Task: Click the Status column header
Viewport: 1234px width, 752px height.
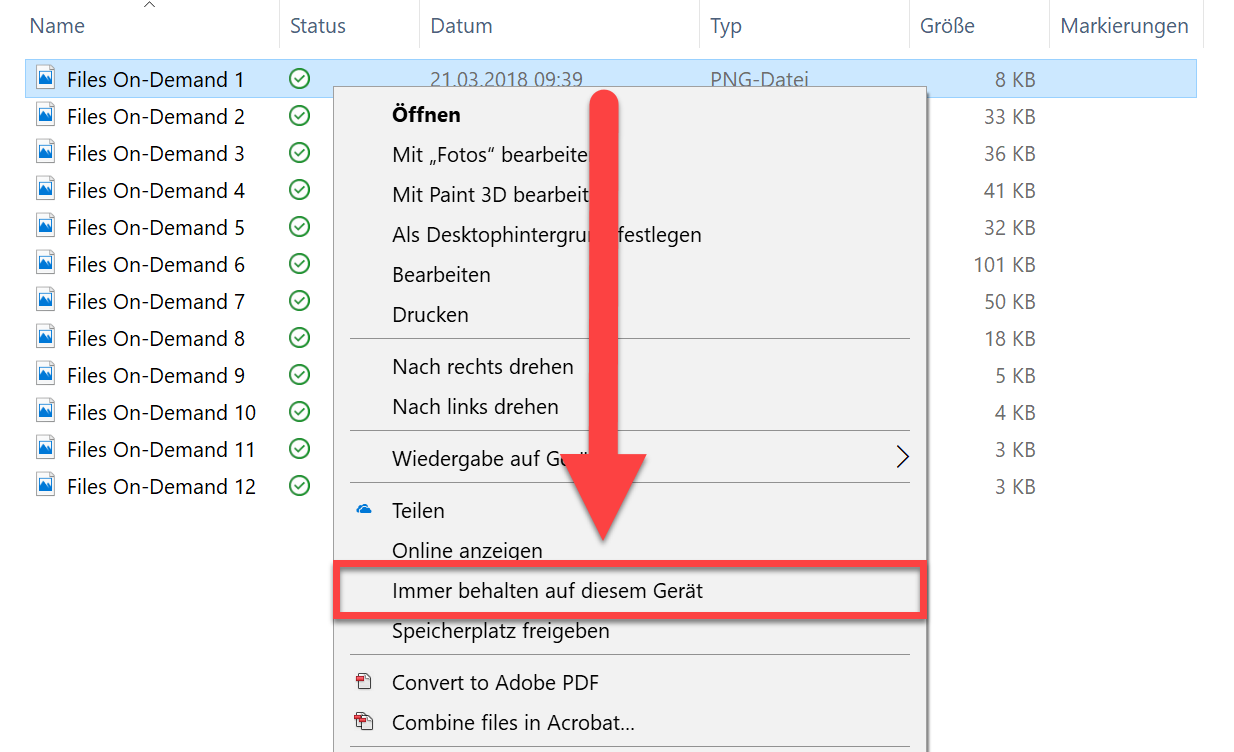Action: click(x=317, y=25)
